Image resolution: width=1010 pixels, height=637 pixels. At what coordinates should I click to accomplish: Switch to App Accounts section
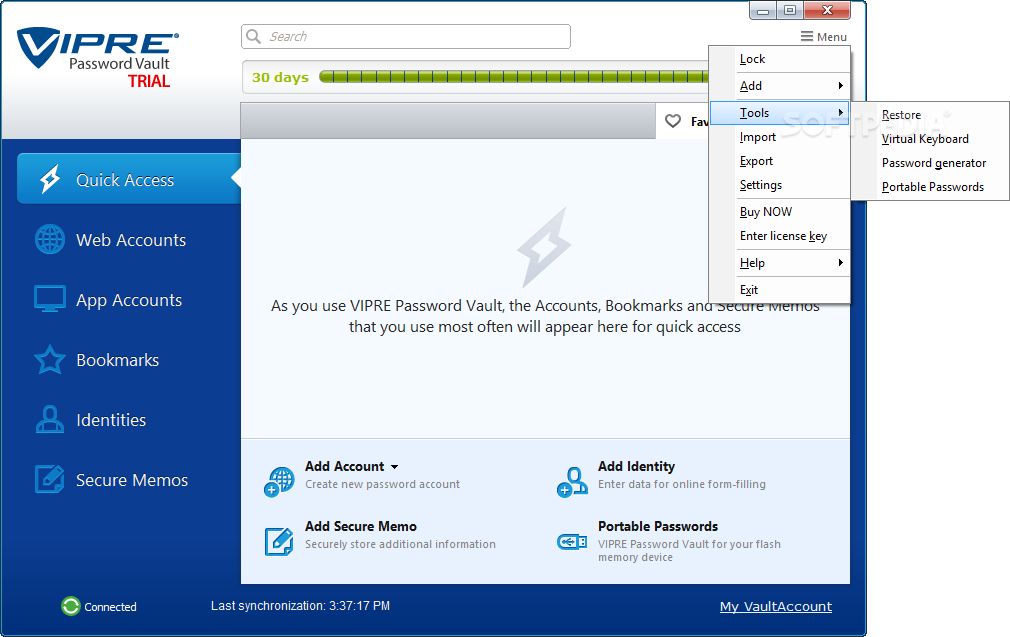pos(129,299)
